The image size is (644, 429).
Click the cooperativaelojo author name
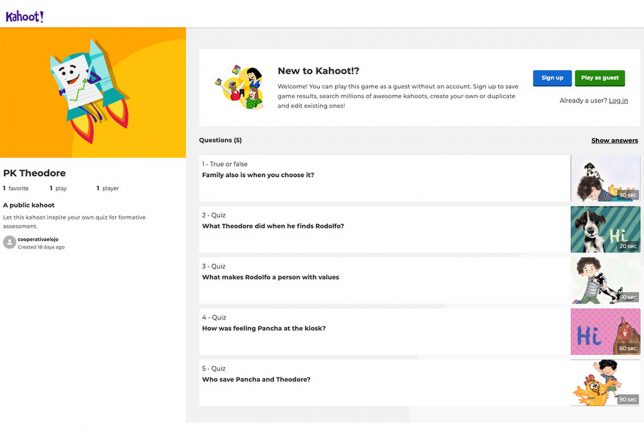tap(40, 239)
